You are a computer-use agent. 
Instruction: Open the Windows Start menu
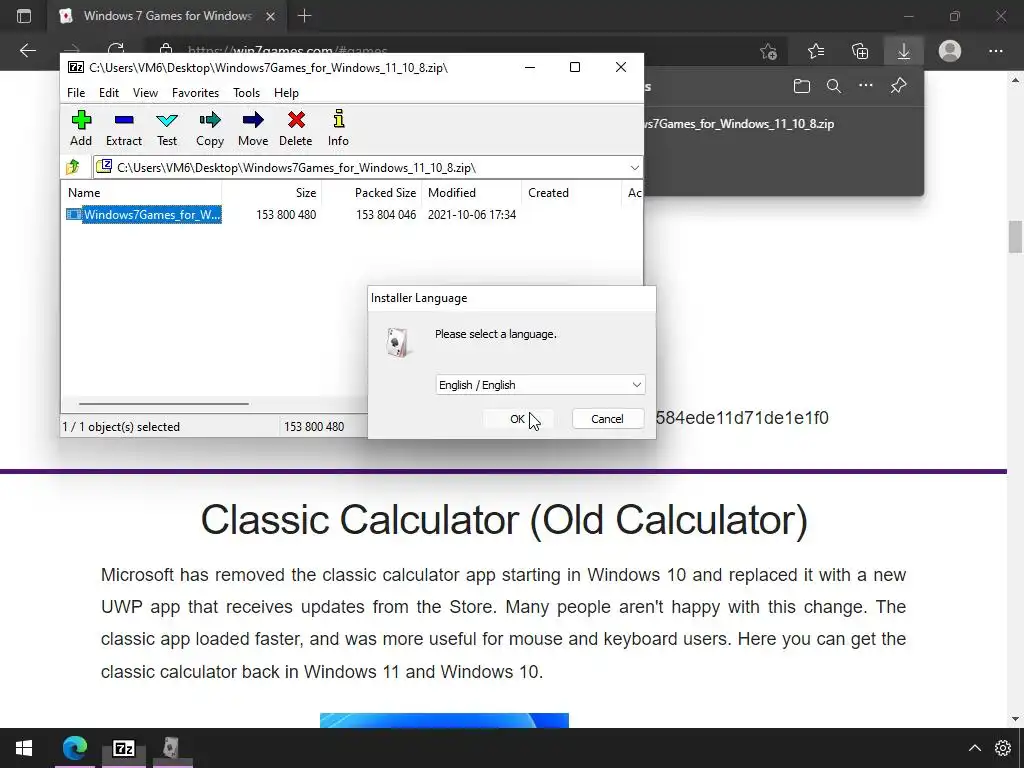(x=24, y=748)
